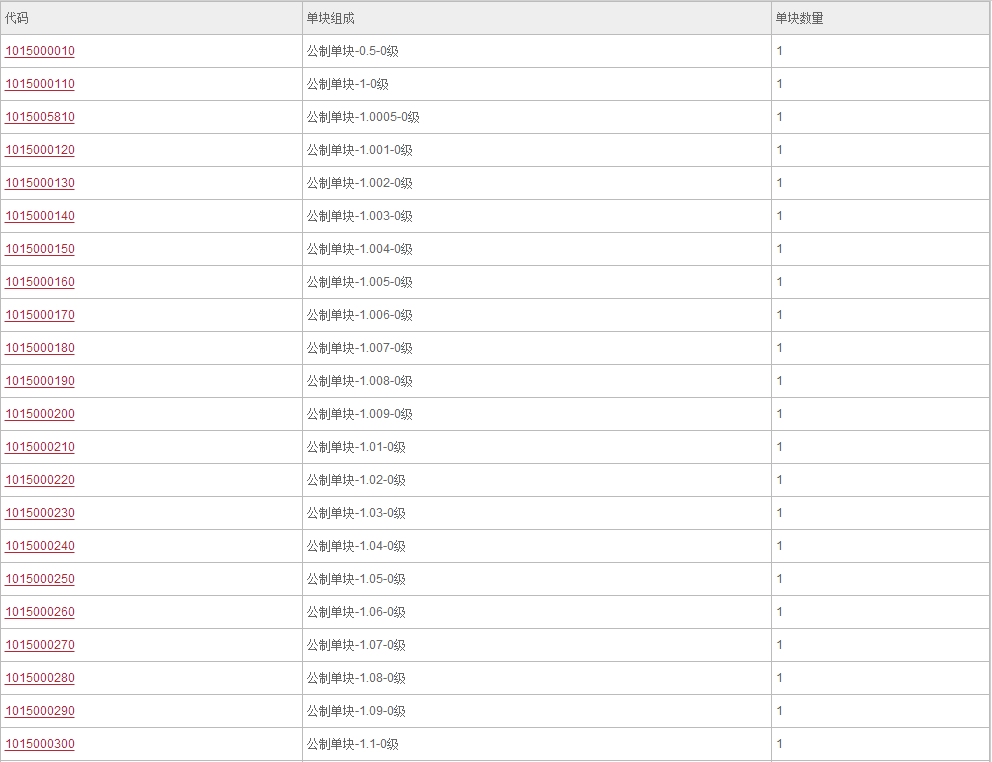Select cell 公制单块-1.002-0级
The image size is (992, 762).
pyautogui.click(x=536, y=183)
